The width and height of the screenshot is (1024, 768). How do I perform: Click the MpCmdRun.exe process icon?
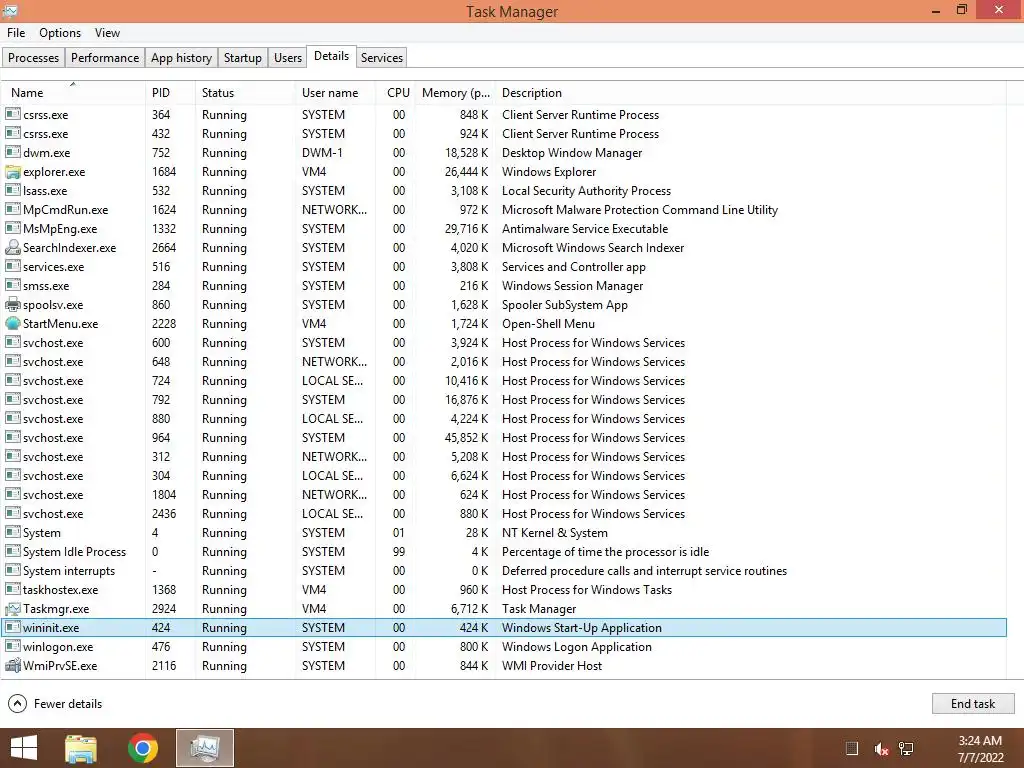pyautogui.click(x=12, y=210)
